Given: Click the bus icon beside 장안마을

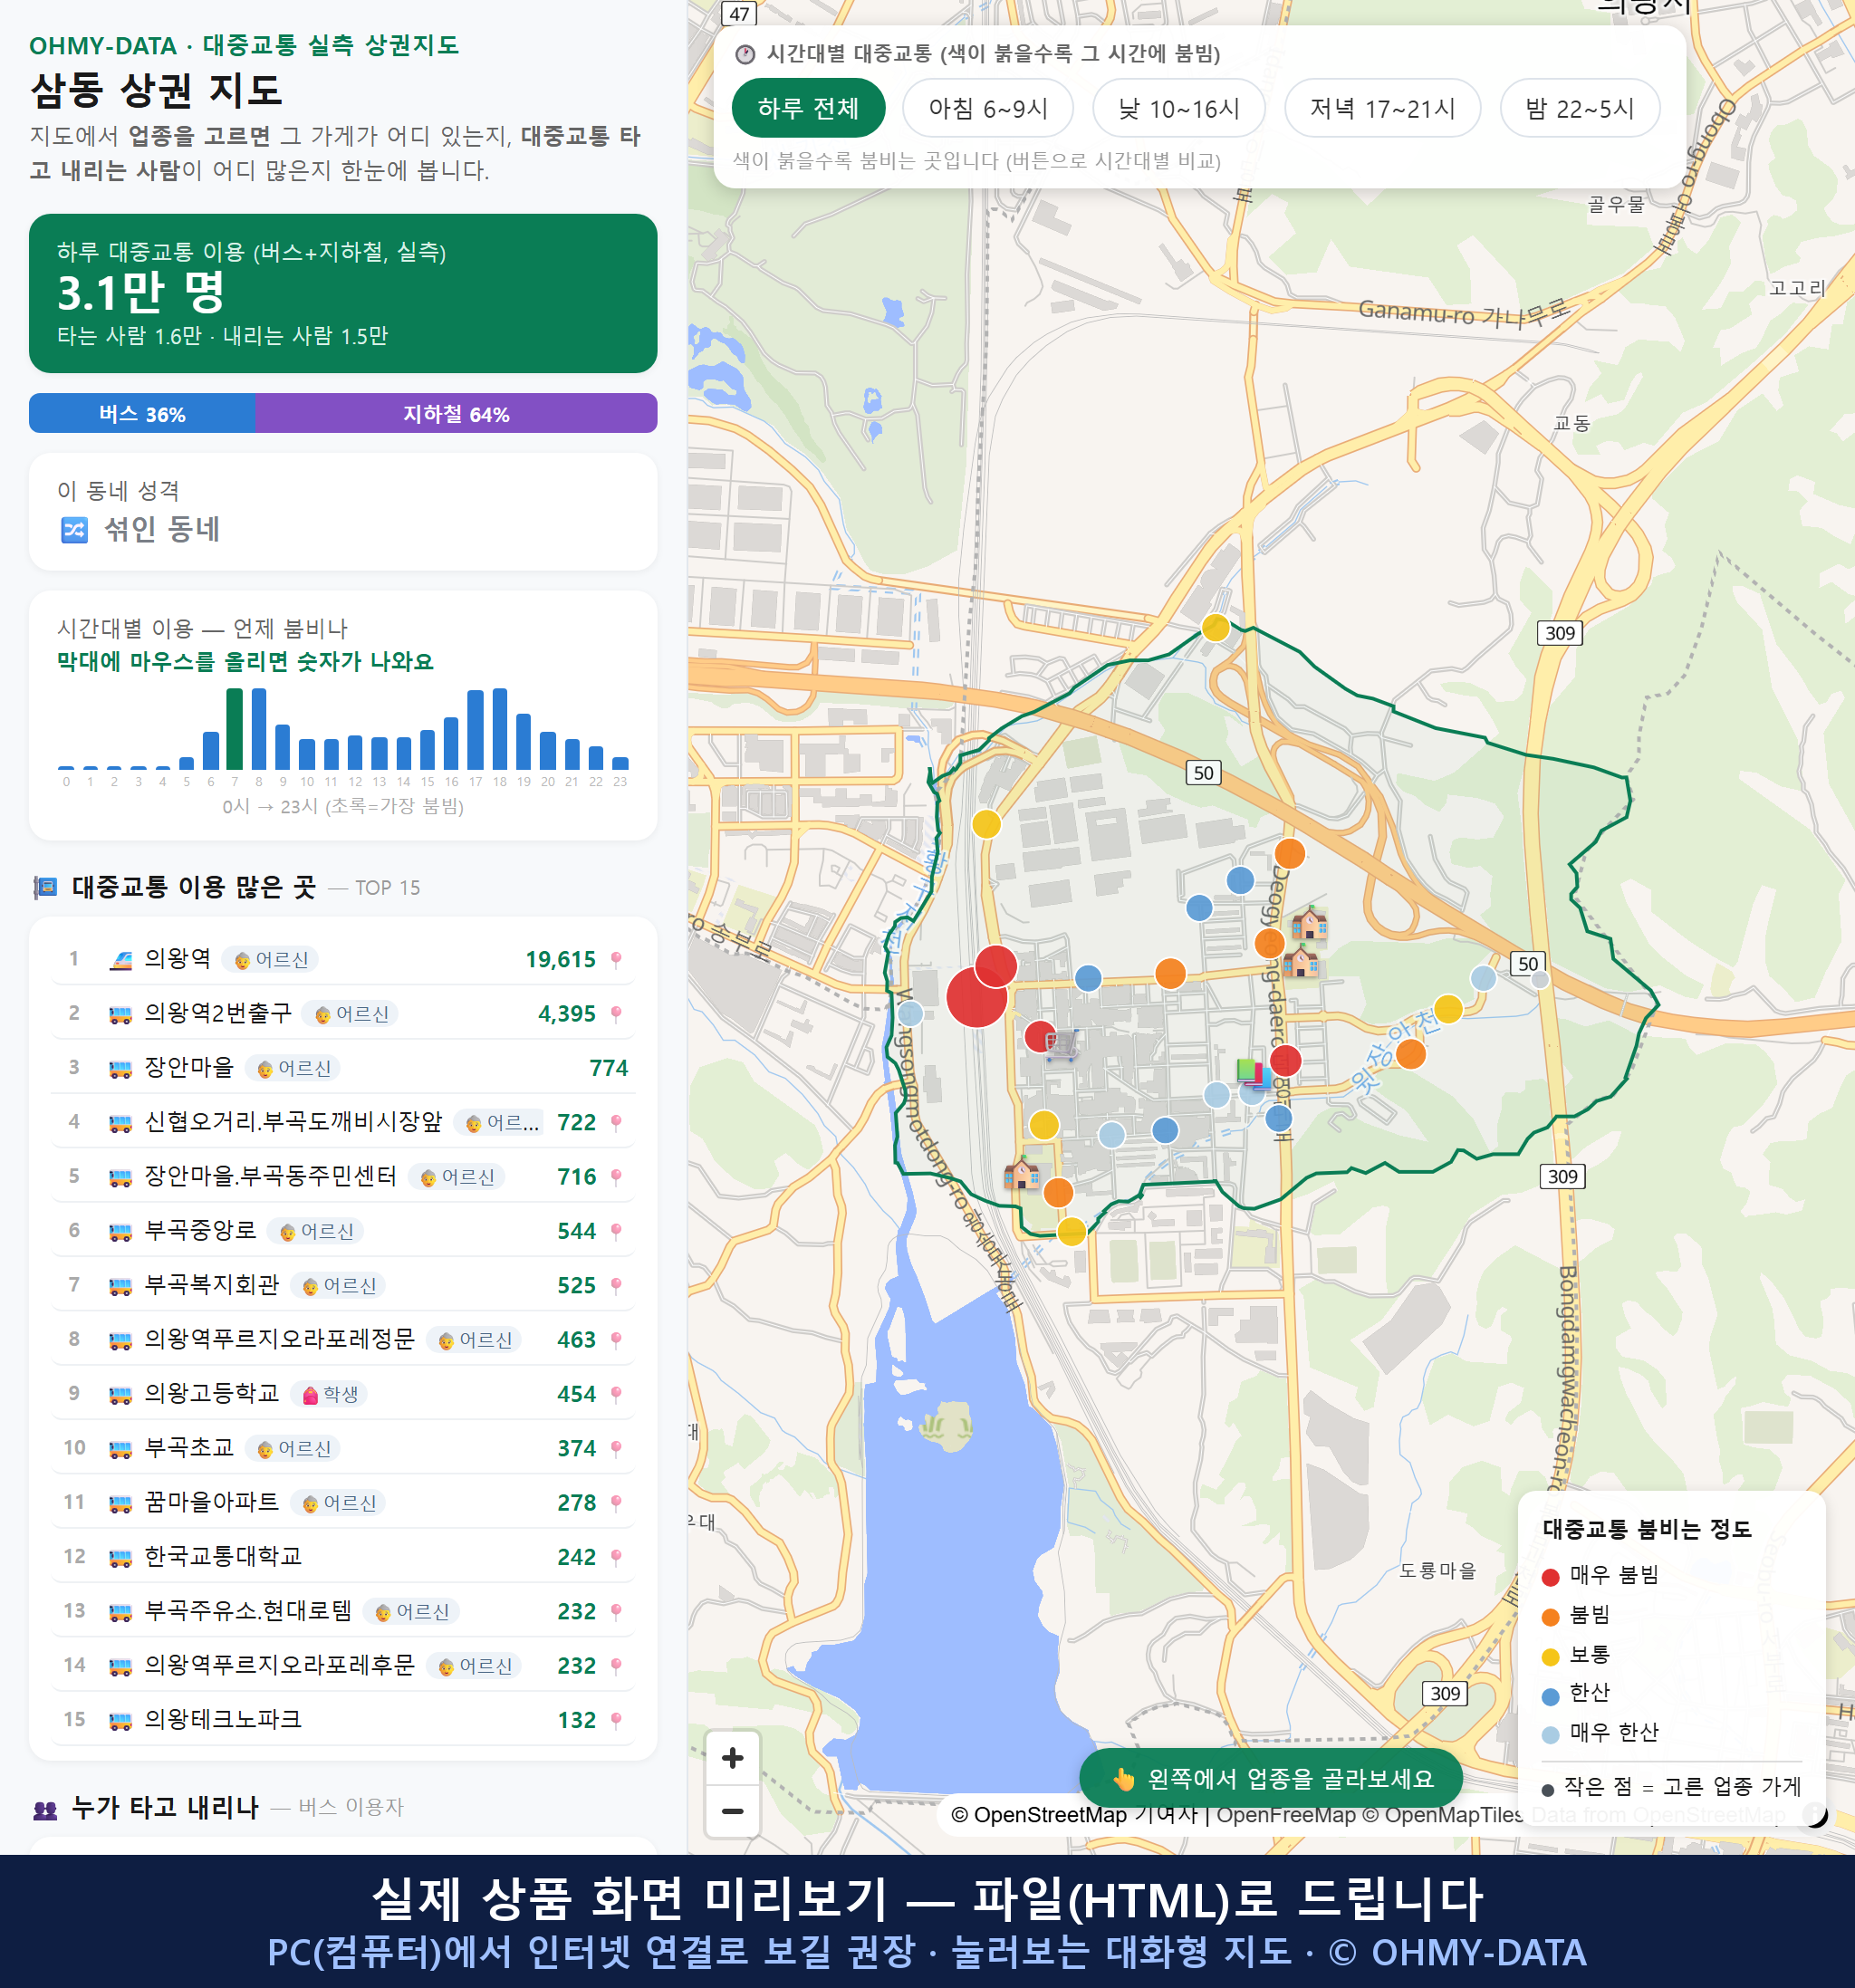Looking at the screenshot, I should click(120, 1069).
